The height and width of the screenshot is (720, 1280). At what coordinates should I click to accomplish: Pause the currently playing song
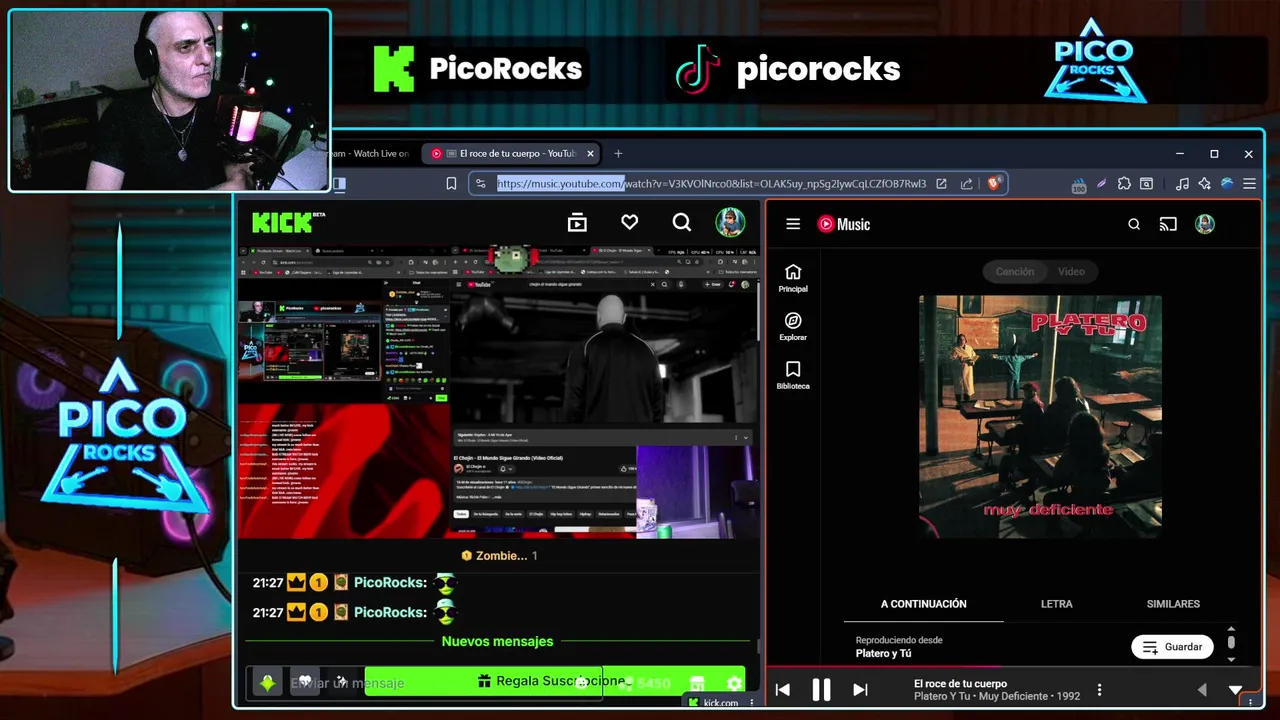(821, 690)
